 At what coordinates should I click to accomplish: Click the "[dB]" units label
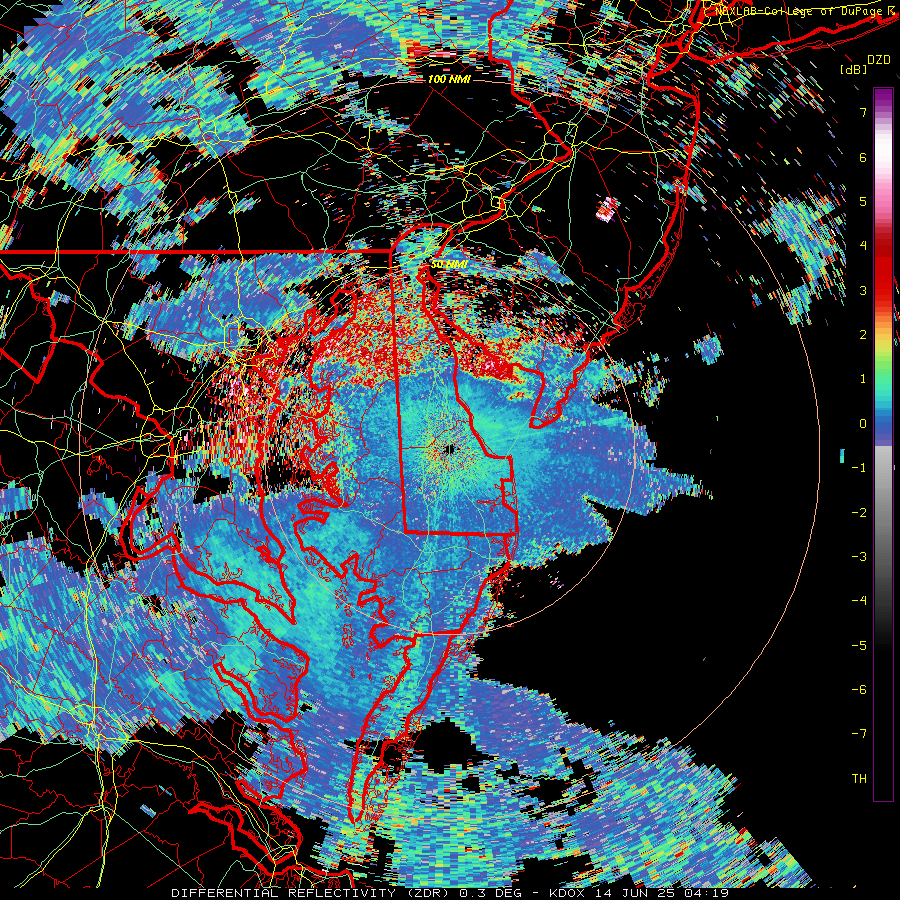(853, 69)
